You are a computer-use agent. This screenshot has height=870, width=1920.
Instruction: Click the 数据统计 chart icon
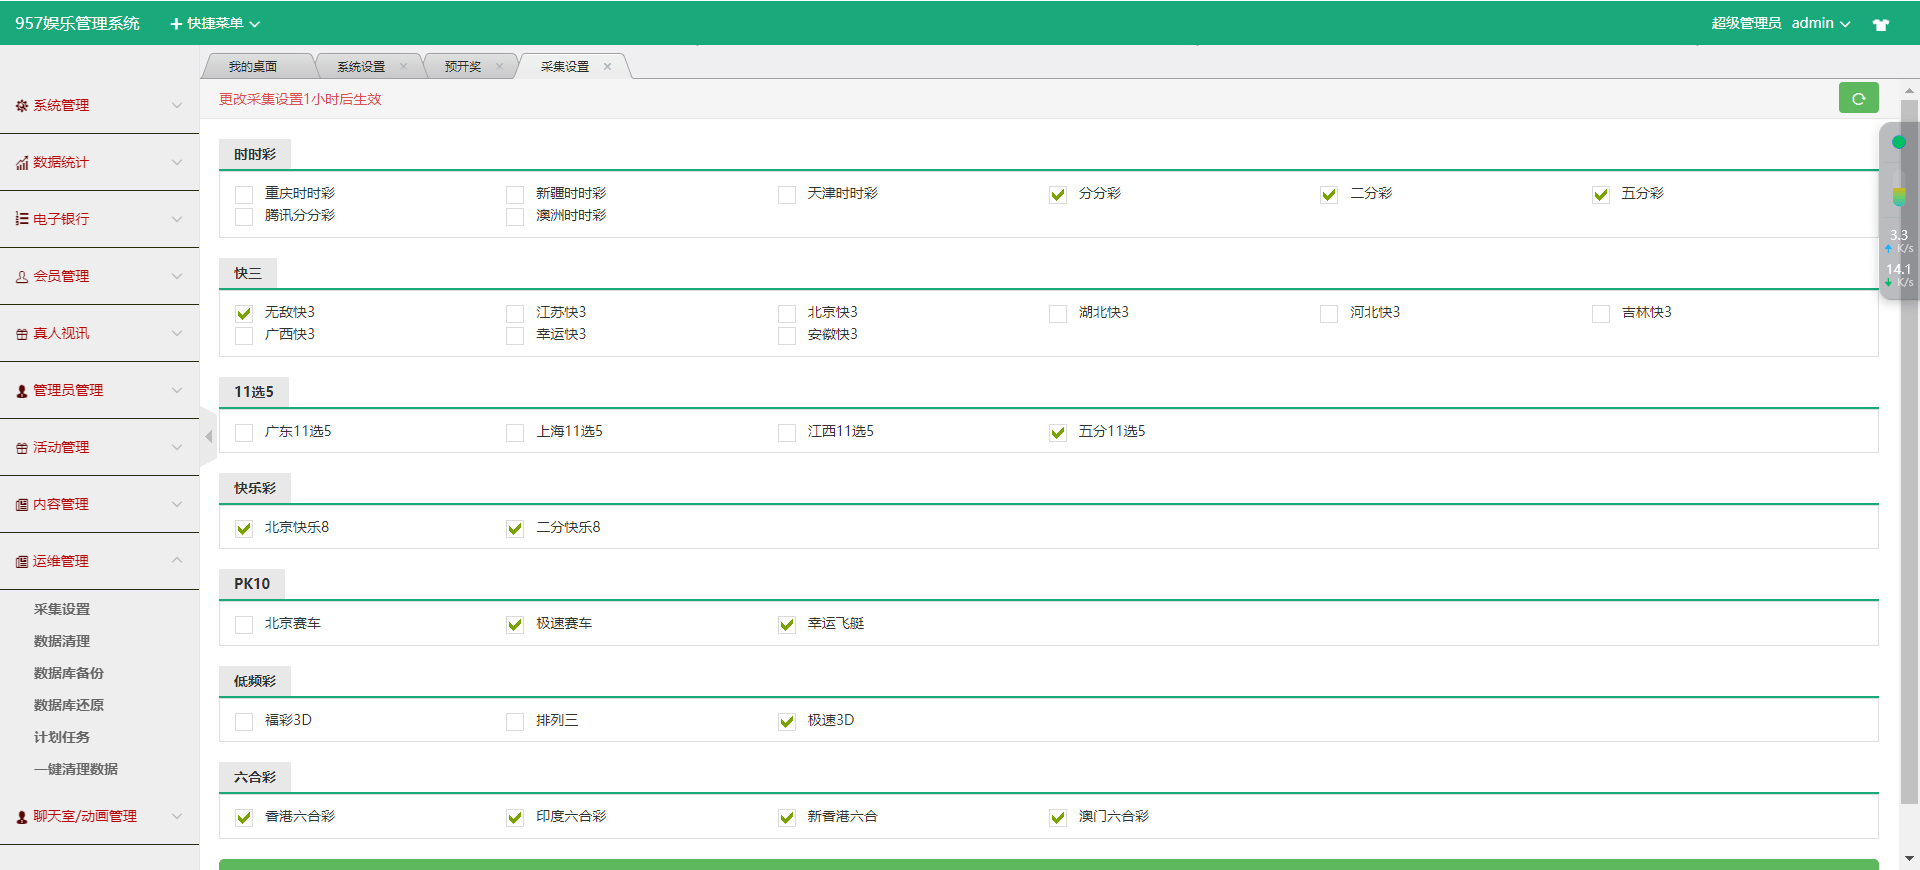pyautogui.click(x=22, y=163)
